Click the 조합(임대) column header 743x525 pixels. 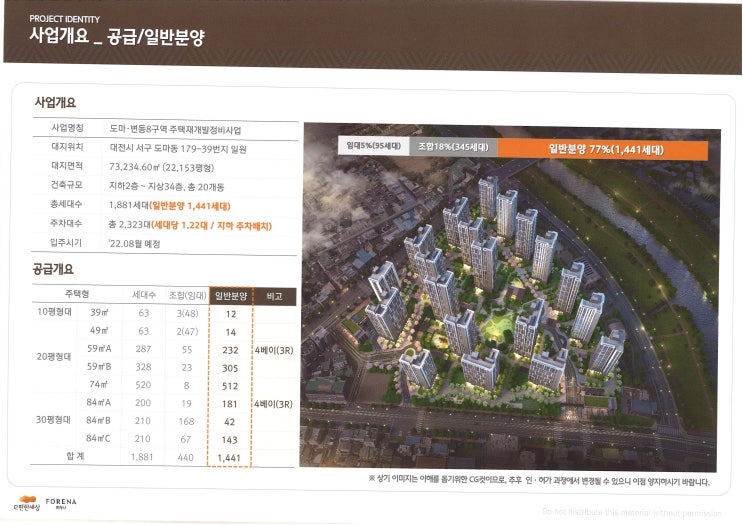coord(188,296)
